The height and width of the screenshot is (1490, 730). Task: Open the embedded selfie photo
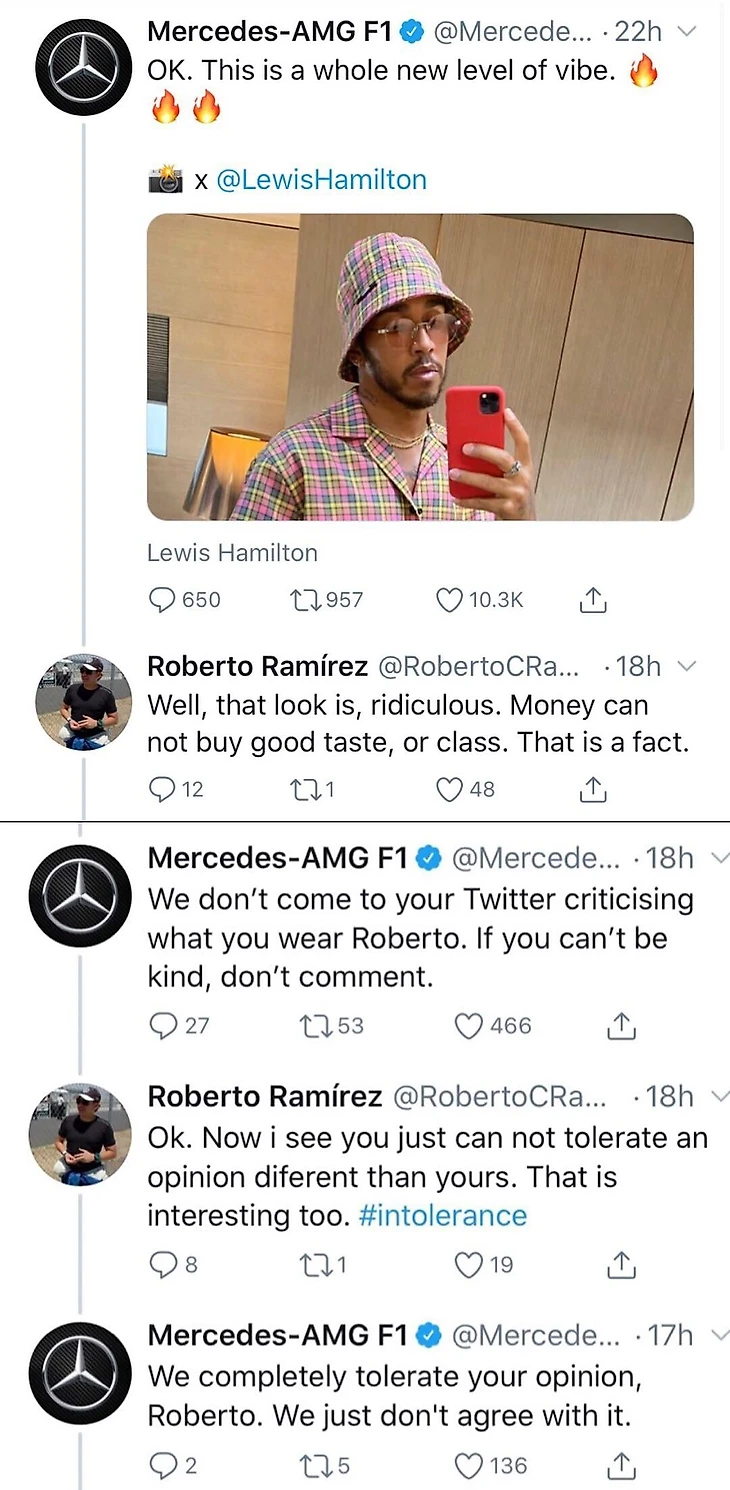[420, 367]
